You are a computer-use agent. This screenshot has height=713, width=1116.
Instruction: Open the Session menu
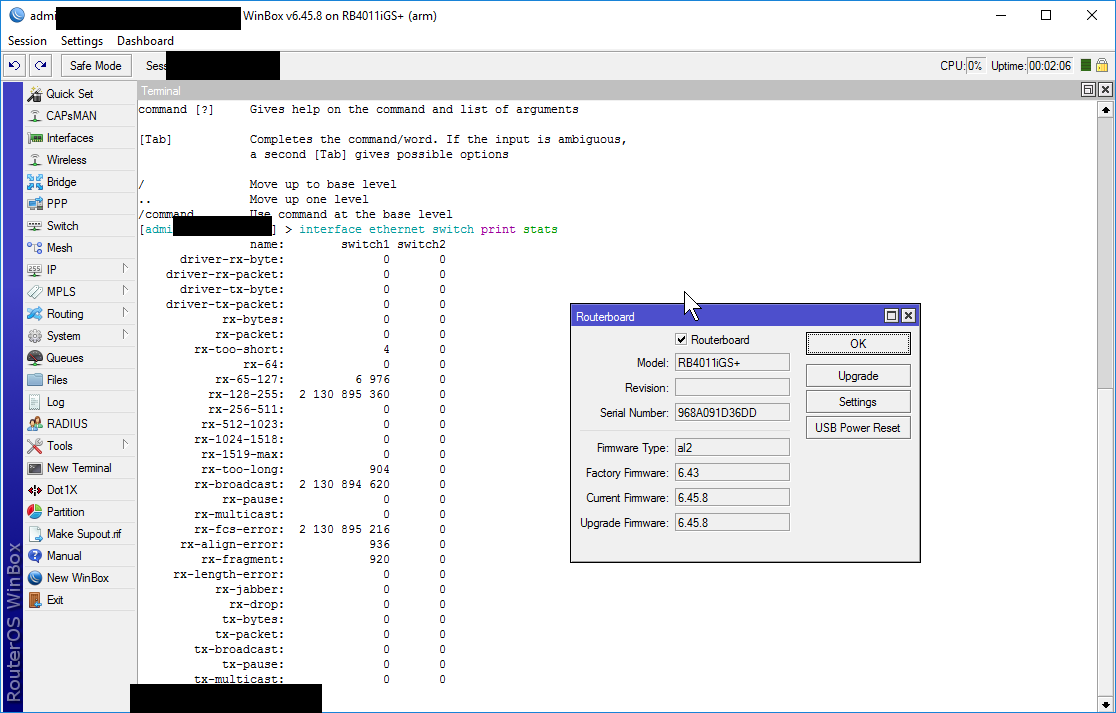point(27,41)
